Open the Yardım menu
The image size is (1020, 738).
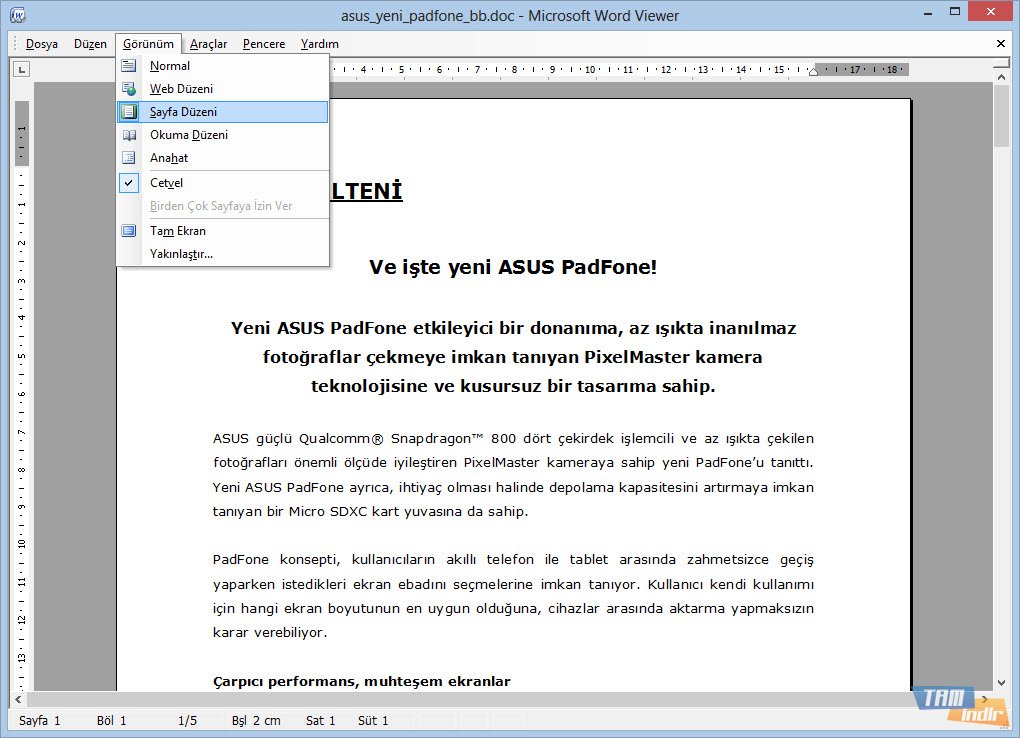coord(319,44)
